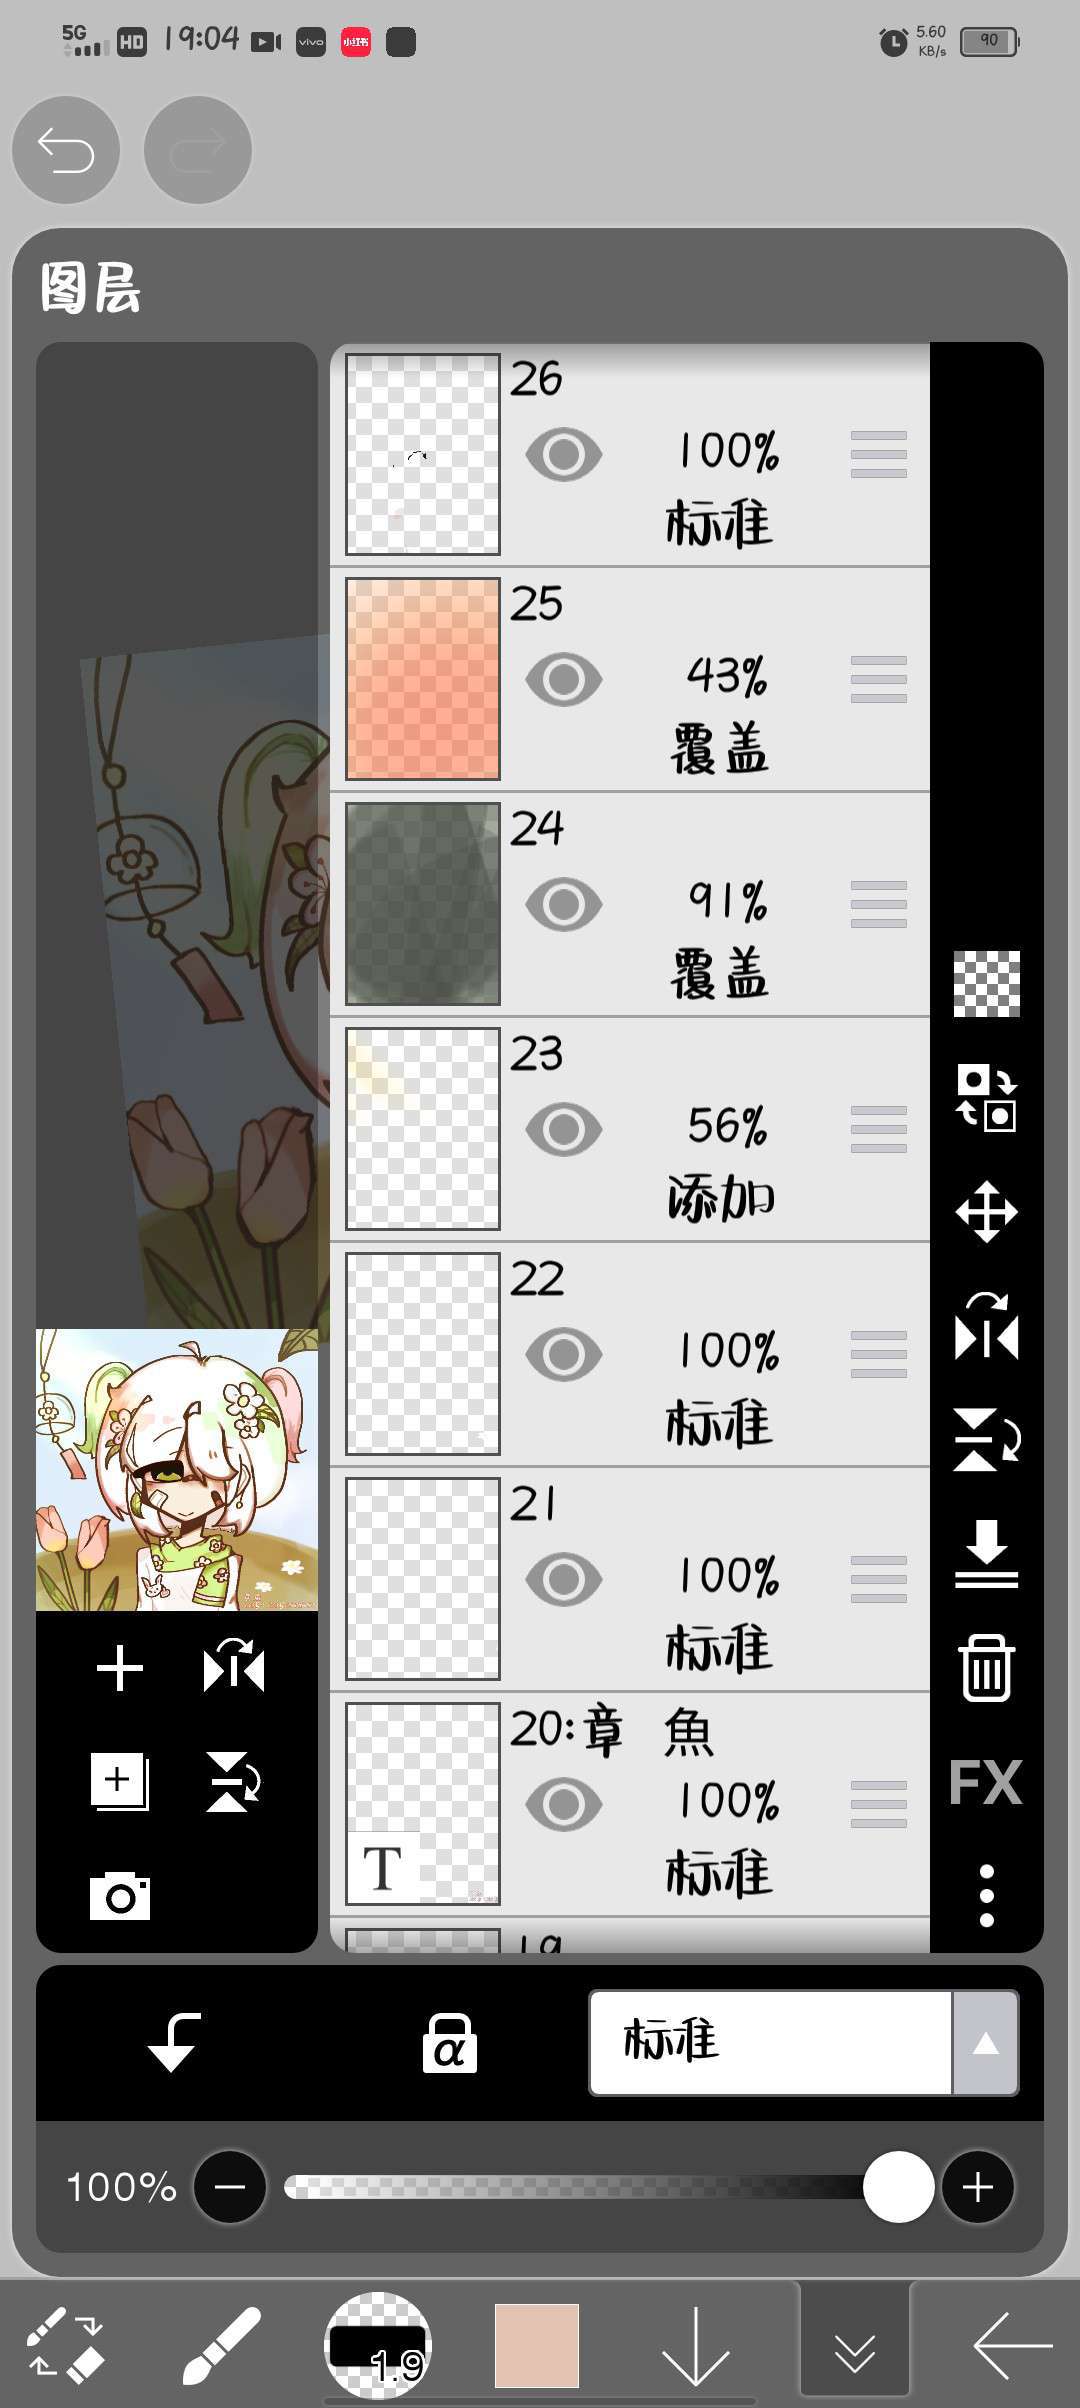Open the beige current color swatch
The image size is (1080, 2408).
coord(537,2345)
